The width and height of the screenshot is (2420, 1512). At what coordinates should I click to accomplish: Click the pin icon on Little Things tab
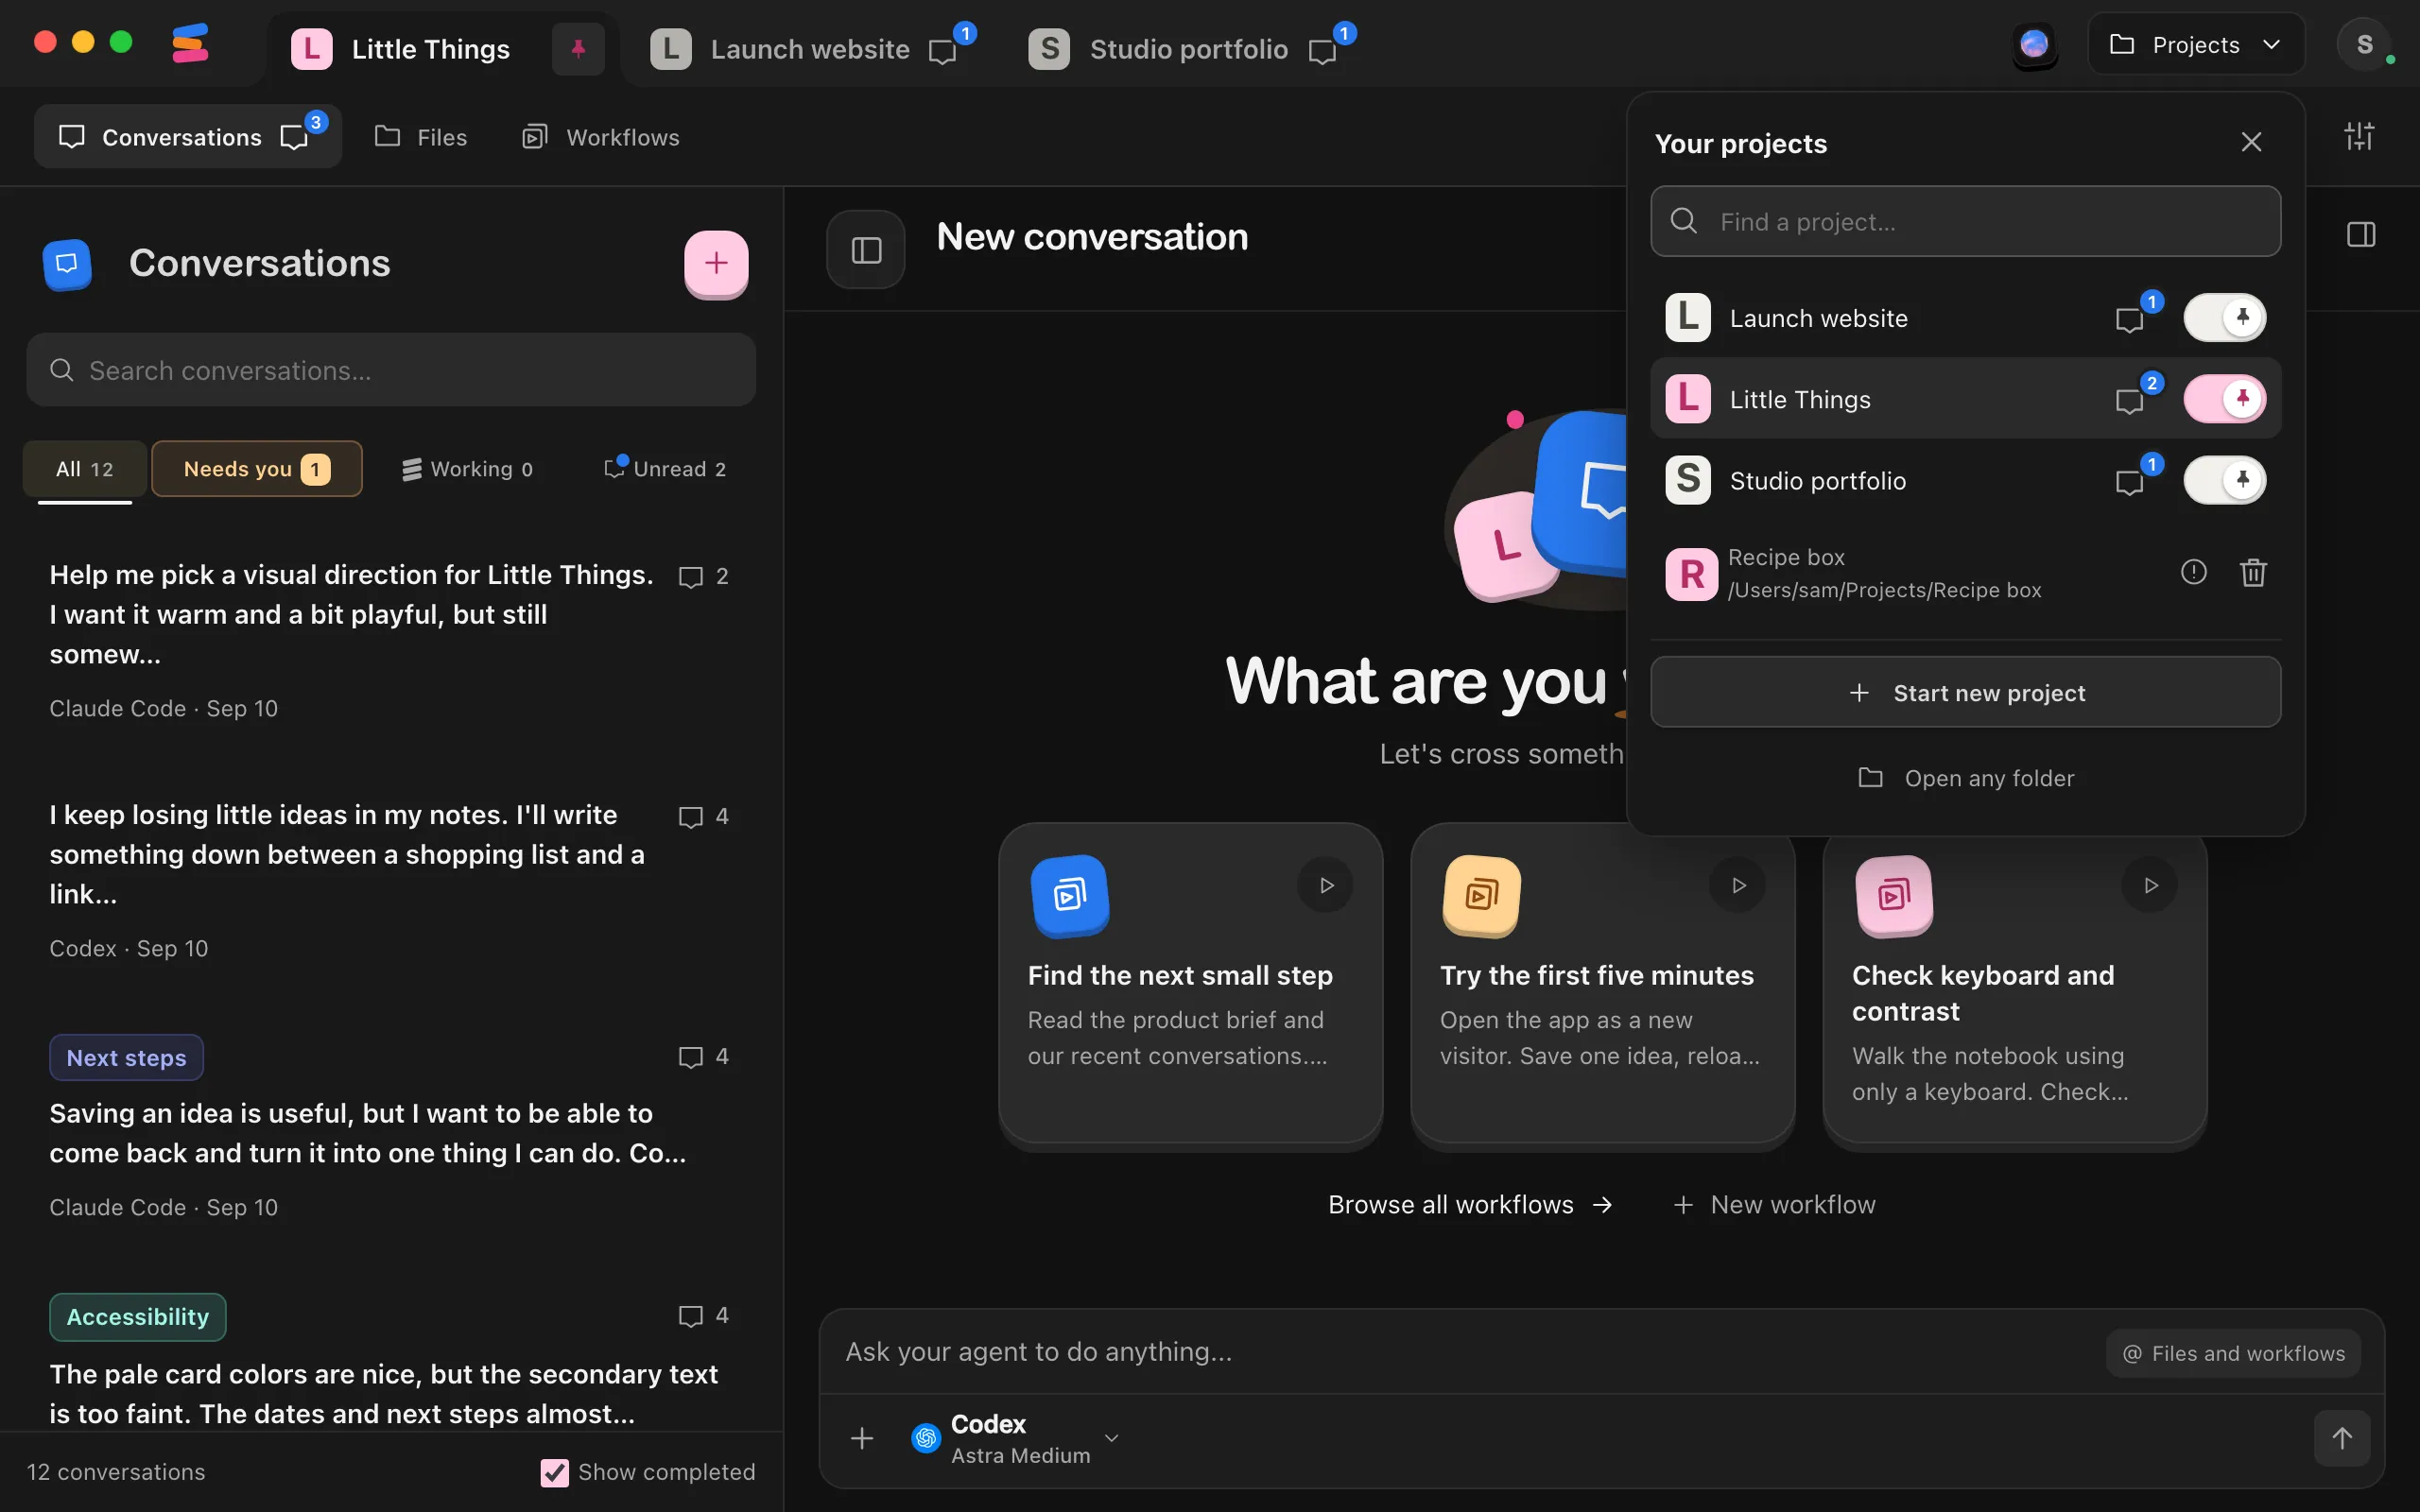click(x=578, y=48)
